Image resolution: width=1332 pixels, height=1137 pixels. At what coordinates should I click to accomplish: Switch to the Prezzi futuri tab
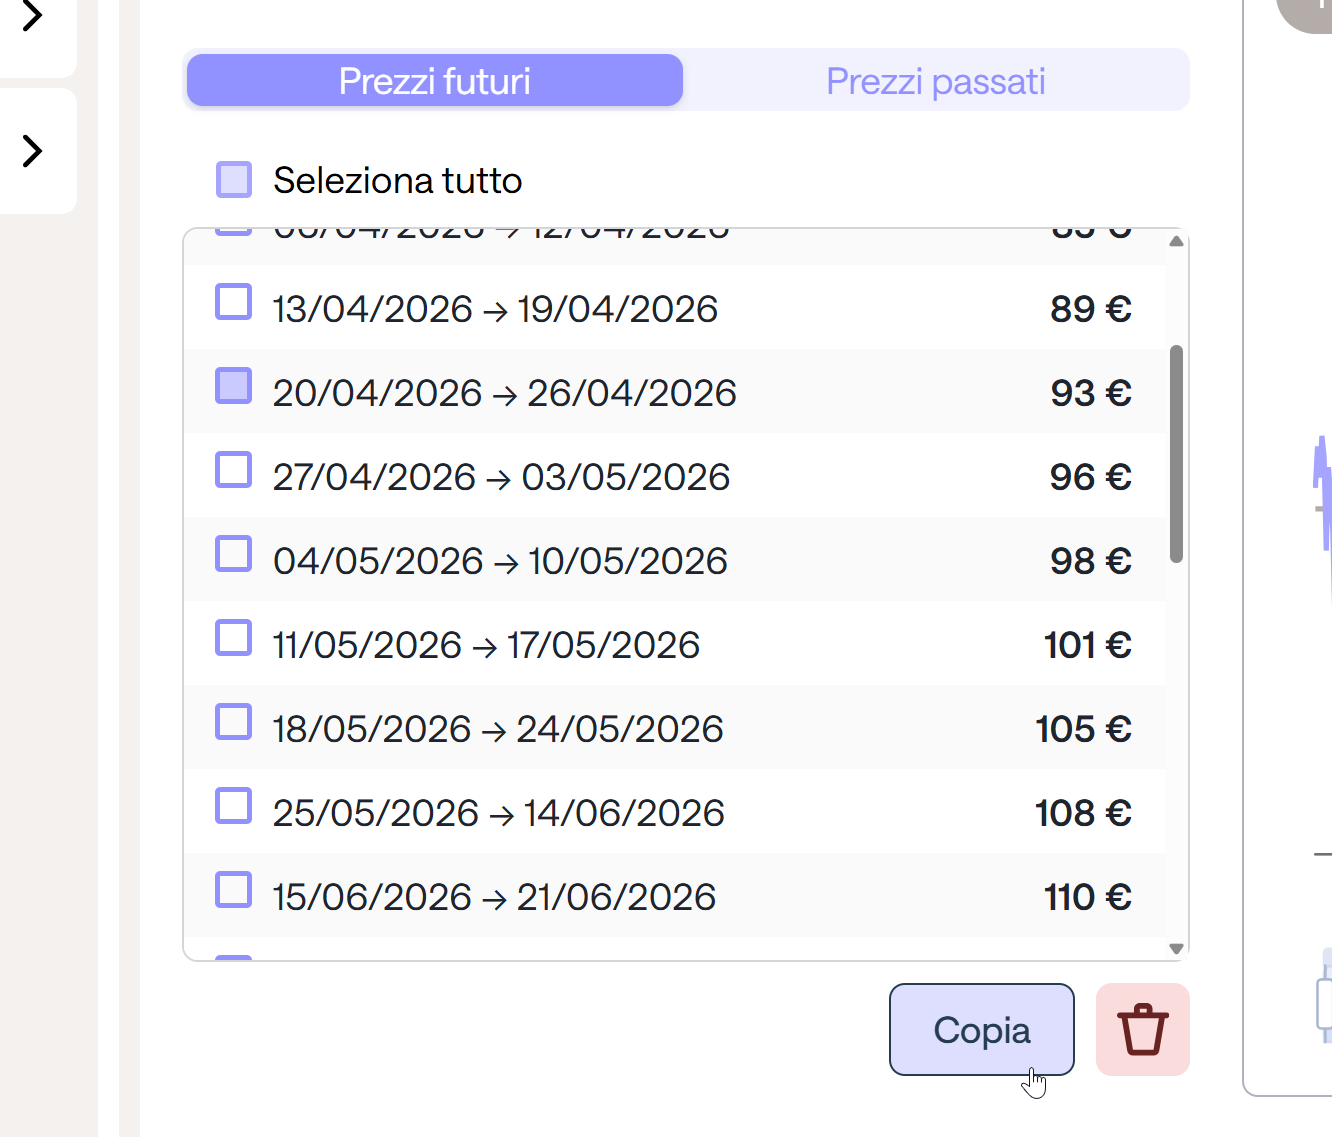(x=435, y=80)
